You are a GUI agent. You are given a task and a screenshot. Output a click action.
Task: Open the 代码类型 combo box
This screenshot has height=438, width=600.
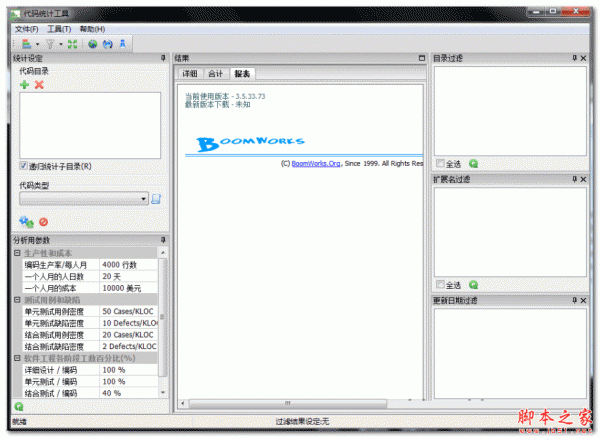pyautogui.click(x=84, y=199)
